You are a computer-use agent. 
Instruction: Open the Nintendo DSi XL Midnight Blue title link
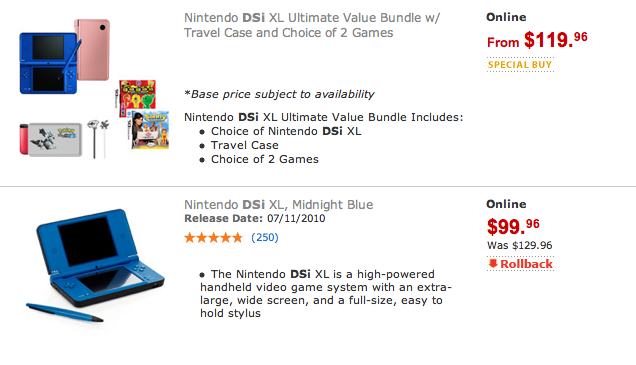(278, 204)
